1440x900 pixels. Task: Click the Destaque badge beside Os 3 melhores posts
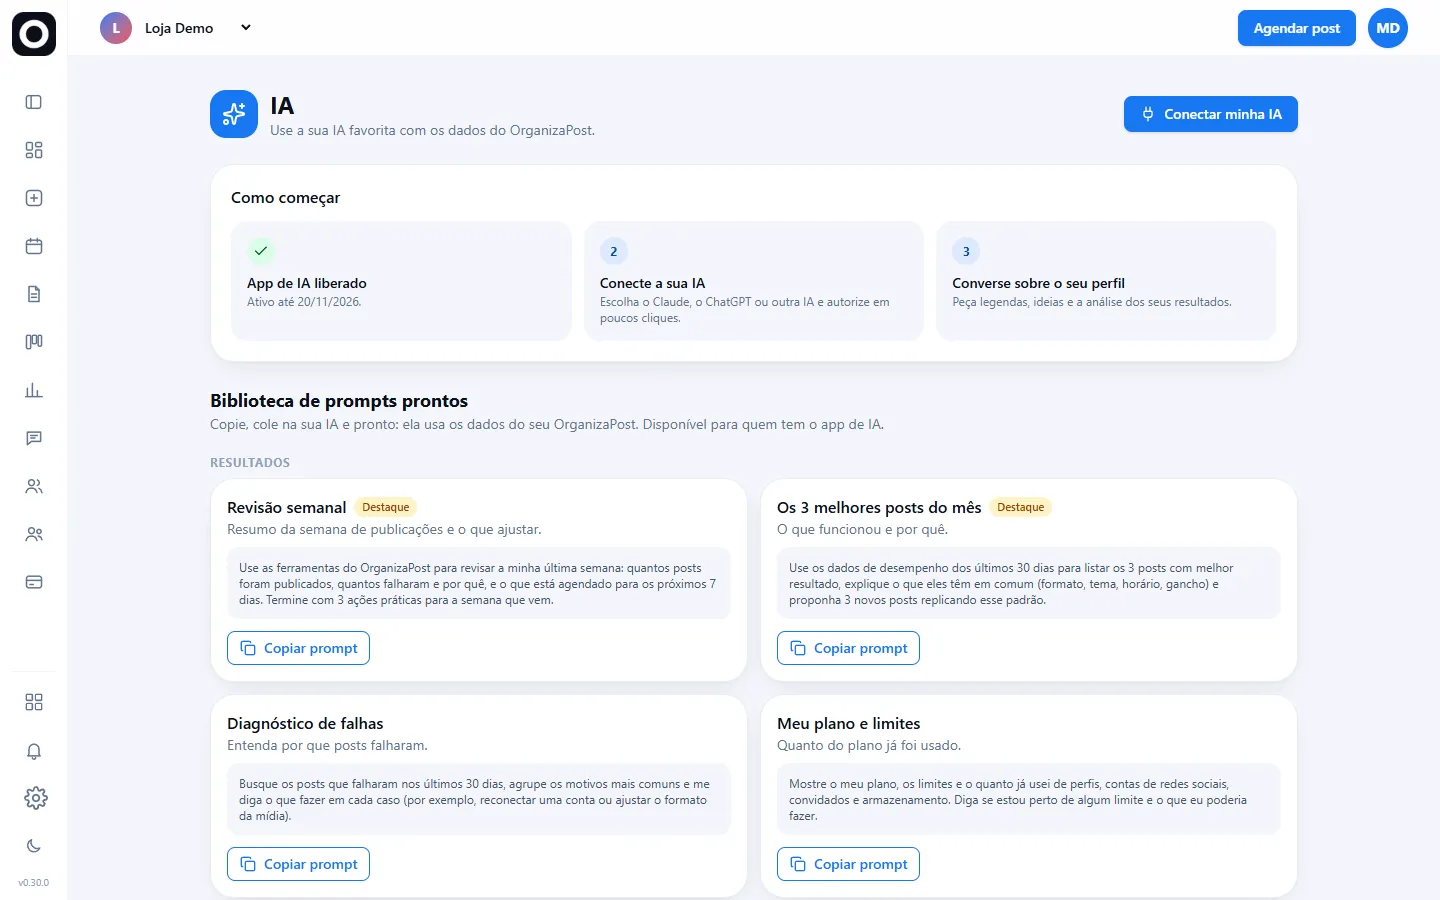coord(1021,507)
